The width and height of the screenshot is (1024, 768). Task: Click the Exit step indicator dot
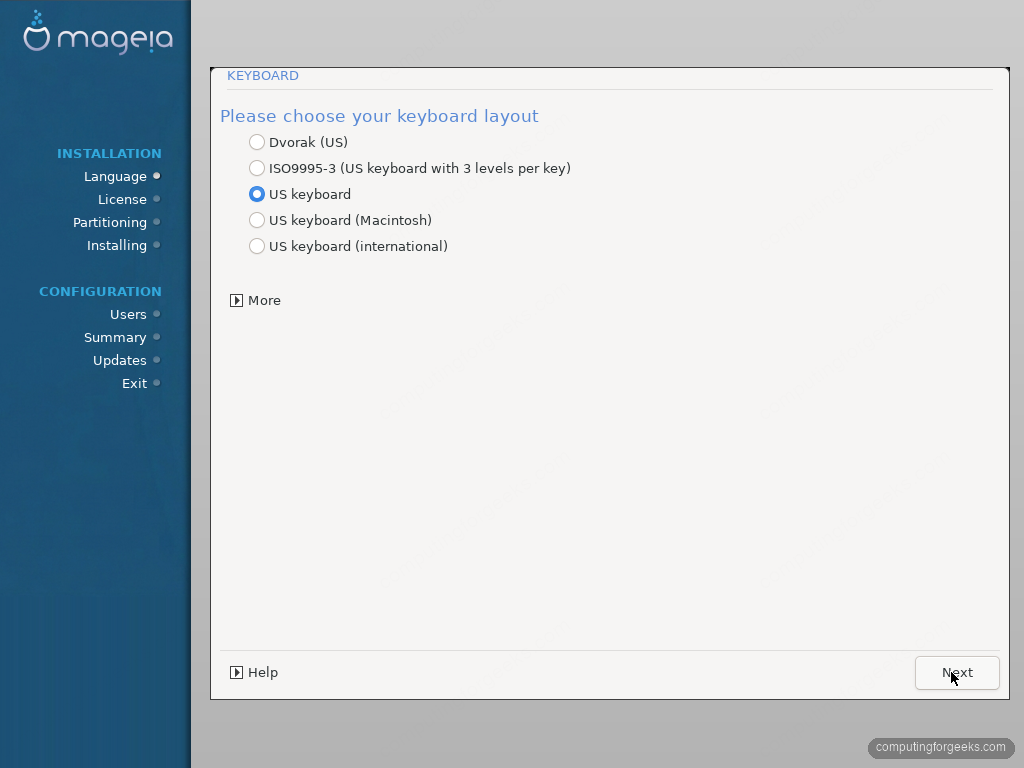[x=157, y=383]
